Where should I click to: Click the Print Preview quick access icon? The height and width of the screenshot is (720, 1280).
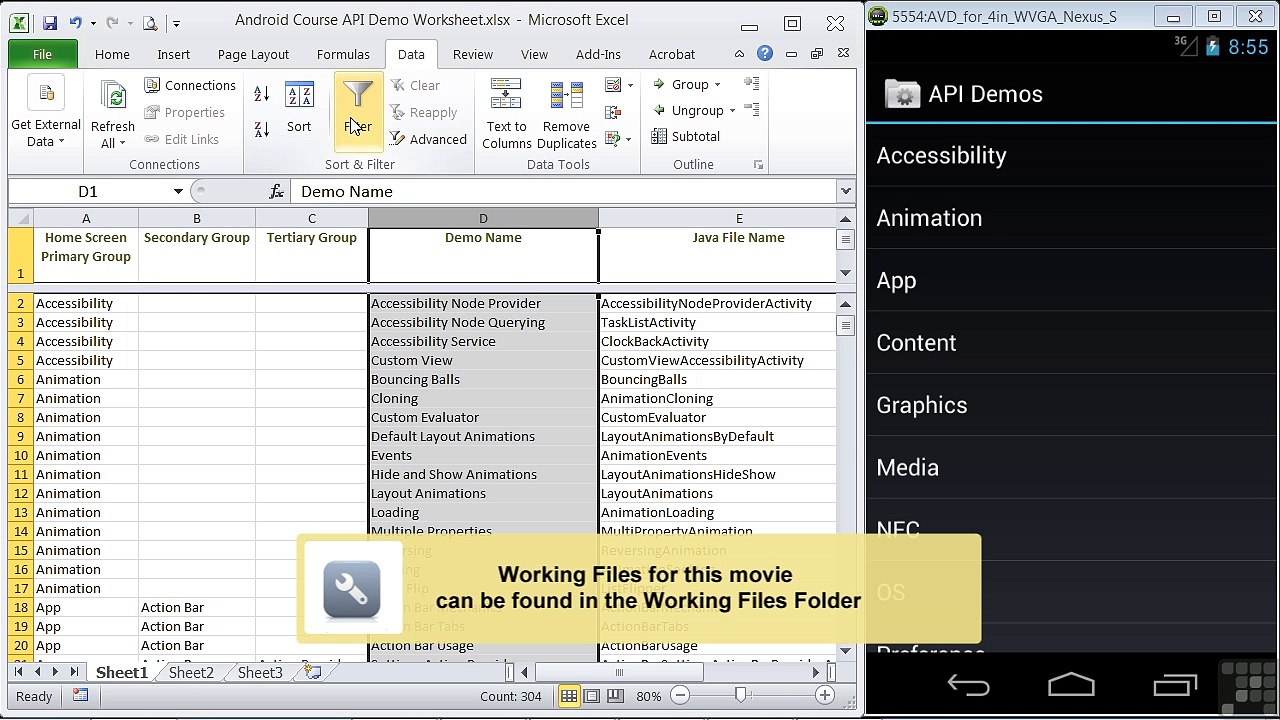pyautogui.click(x=150, y=22)
